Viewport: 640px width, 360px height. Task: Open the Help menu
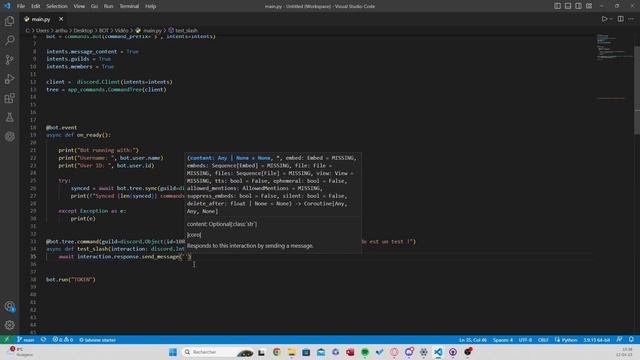pos(151,6)
